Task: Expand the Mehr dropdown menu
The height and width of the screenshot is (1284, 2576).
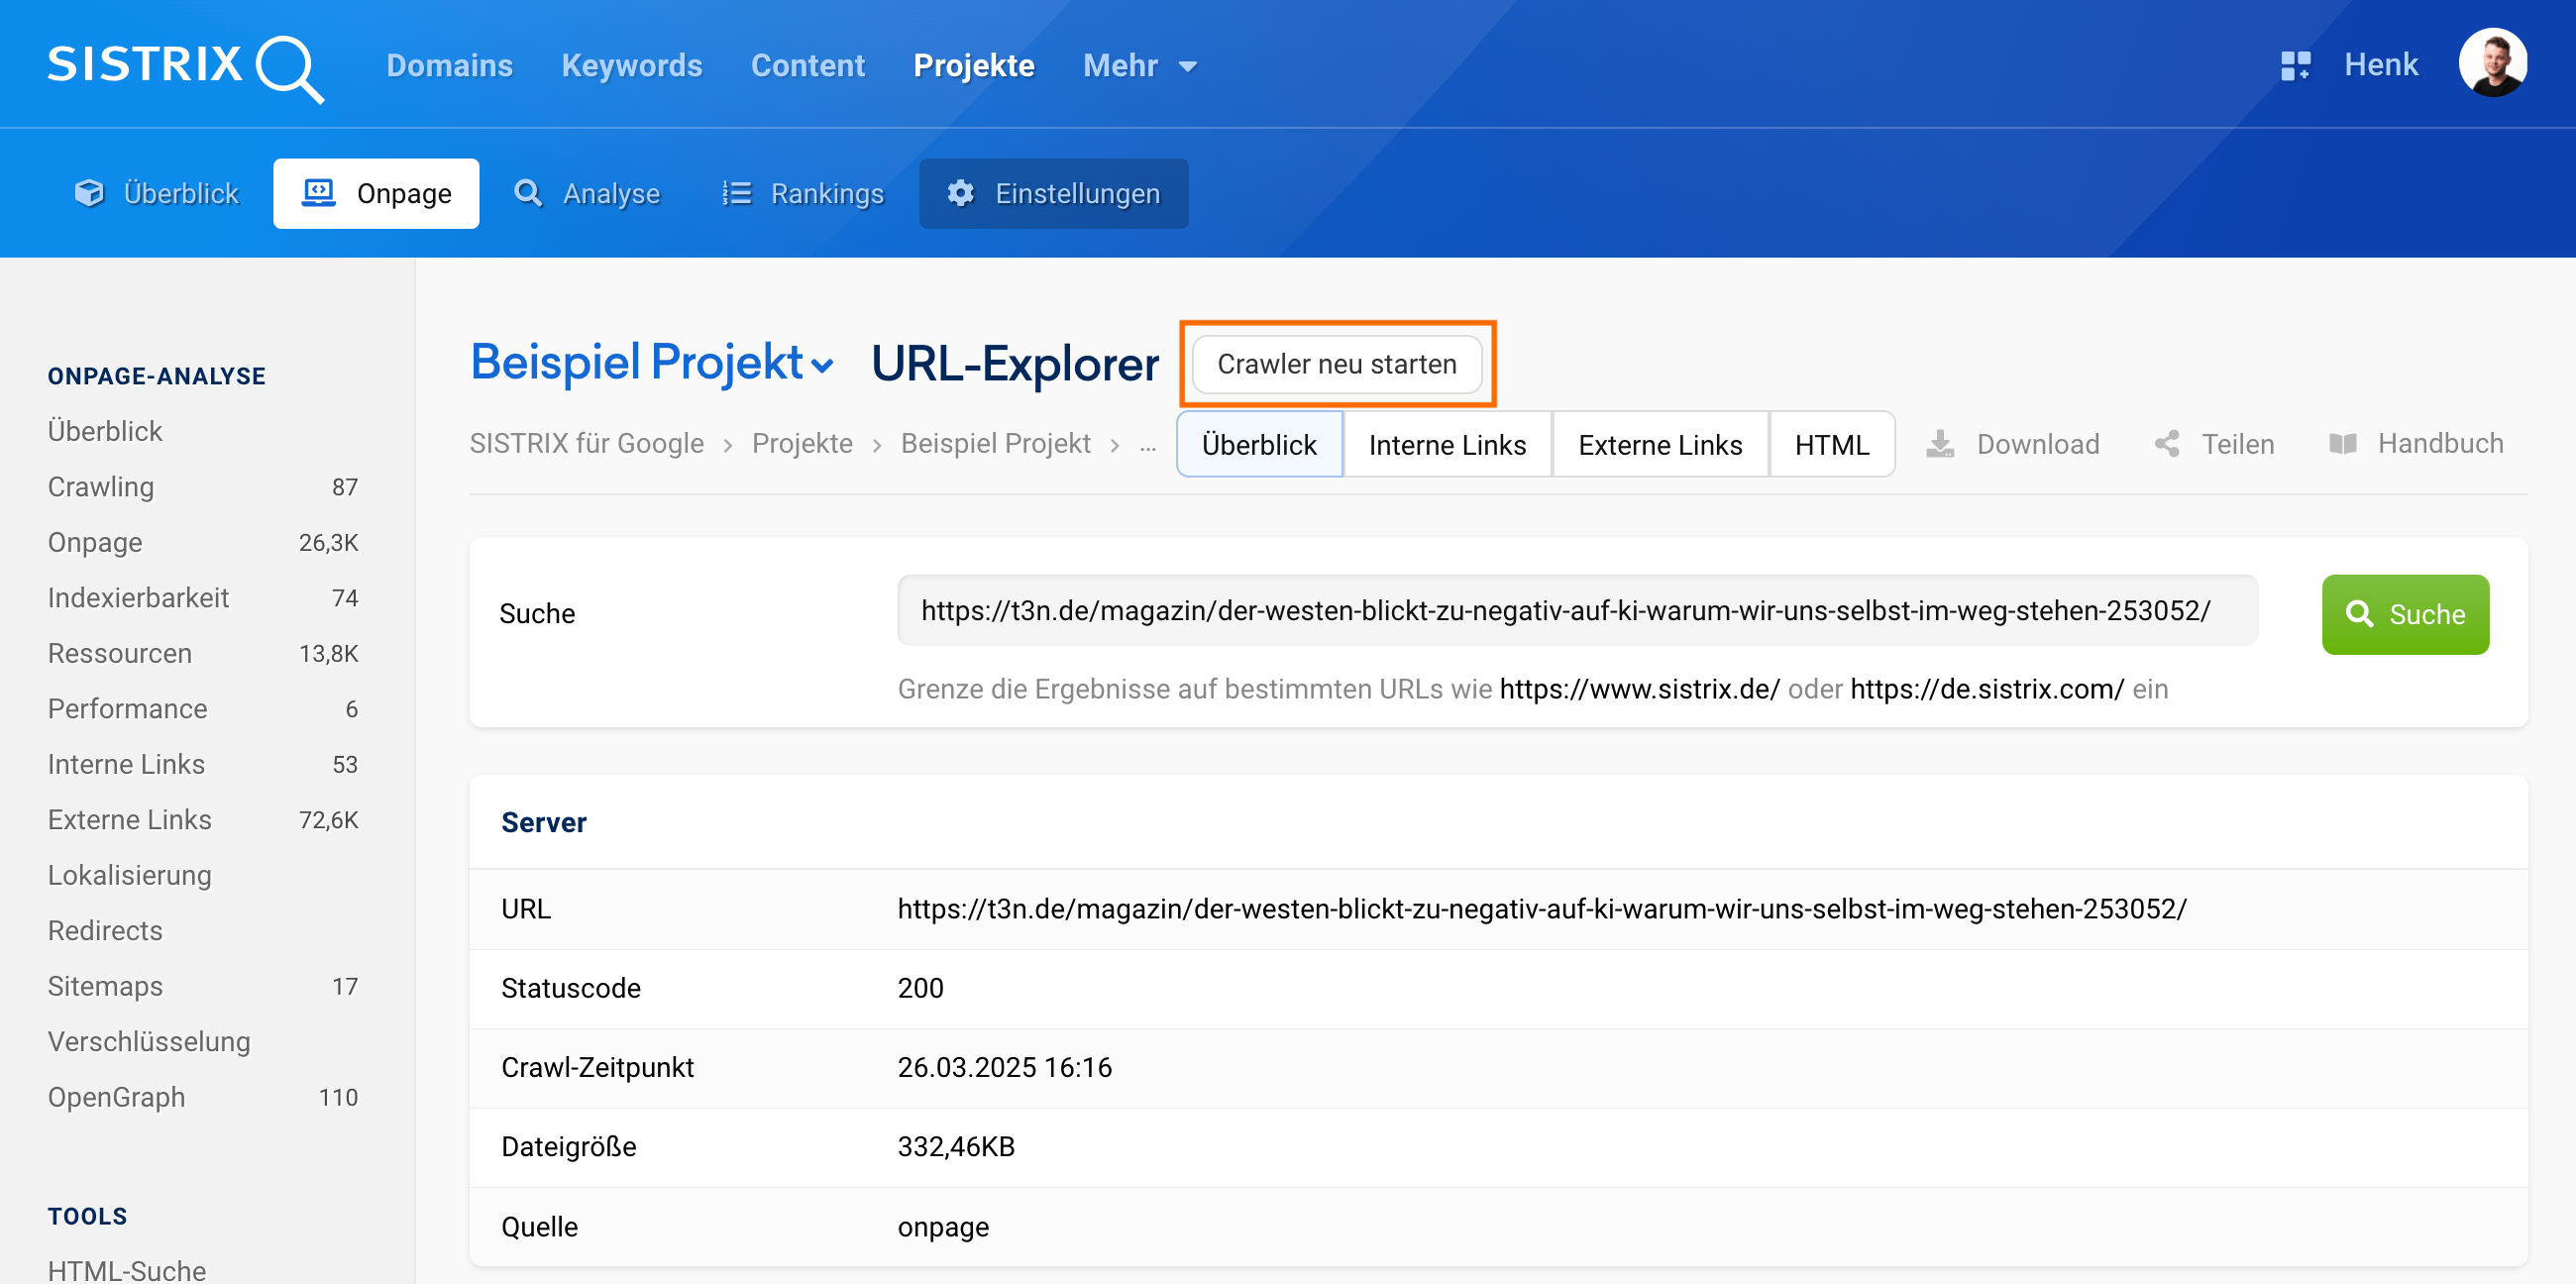Action: (x=1139, y=66)
